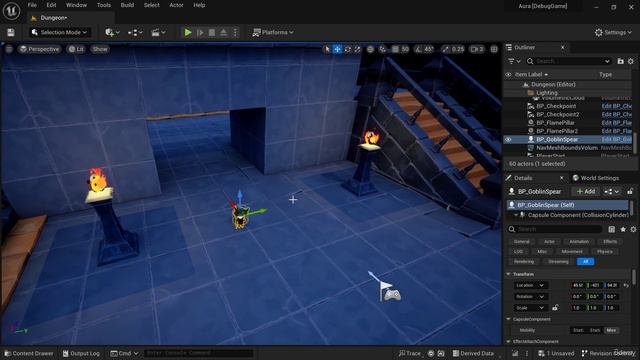Image resolution: width=640 pixels, height=360 pixels.
Task: Toggle scale snapping 0.25 icon
Action: click(x=445, y=49)
